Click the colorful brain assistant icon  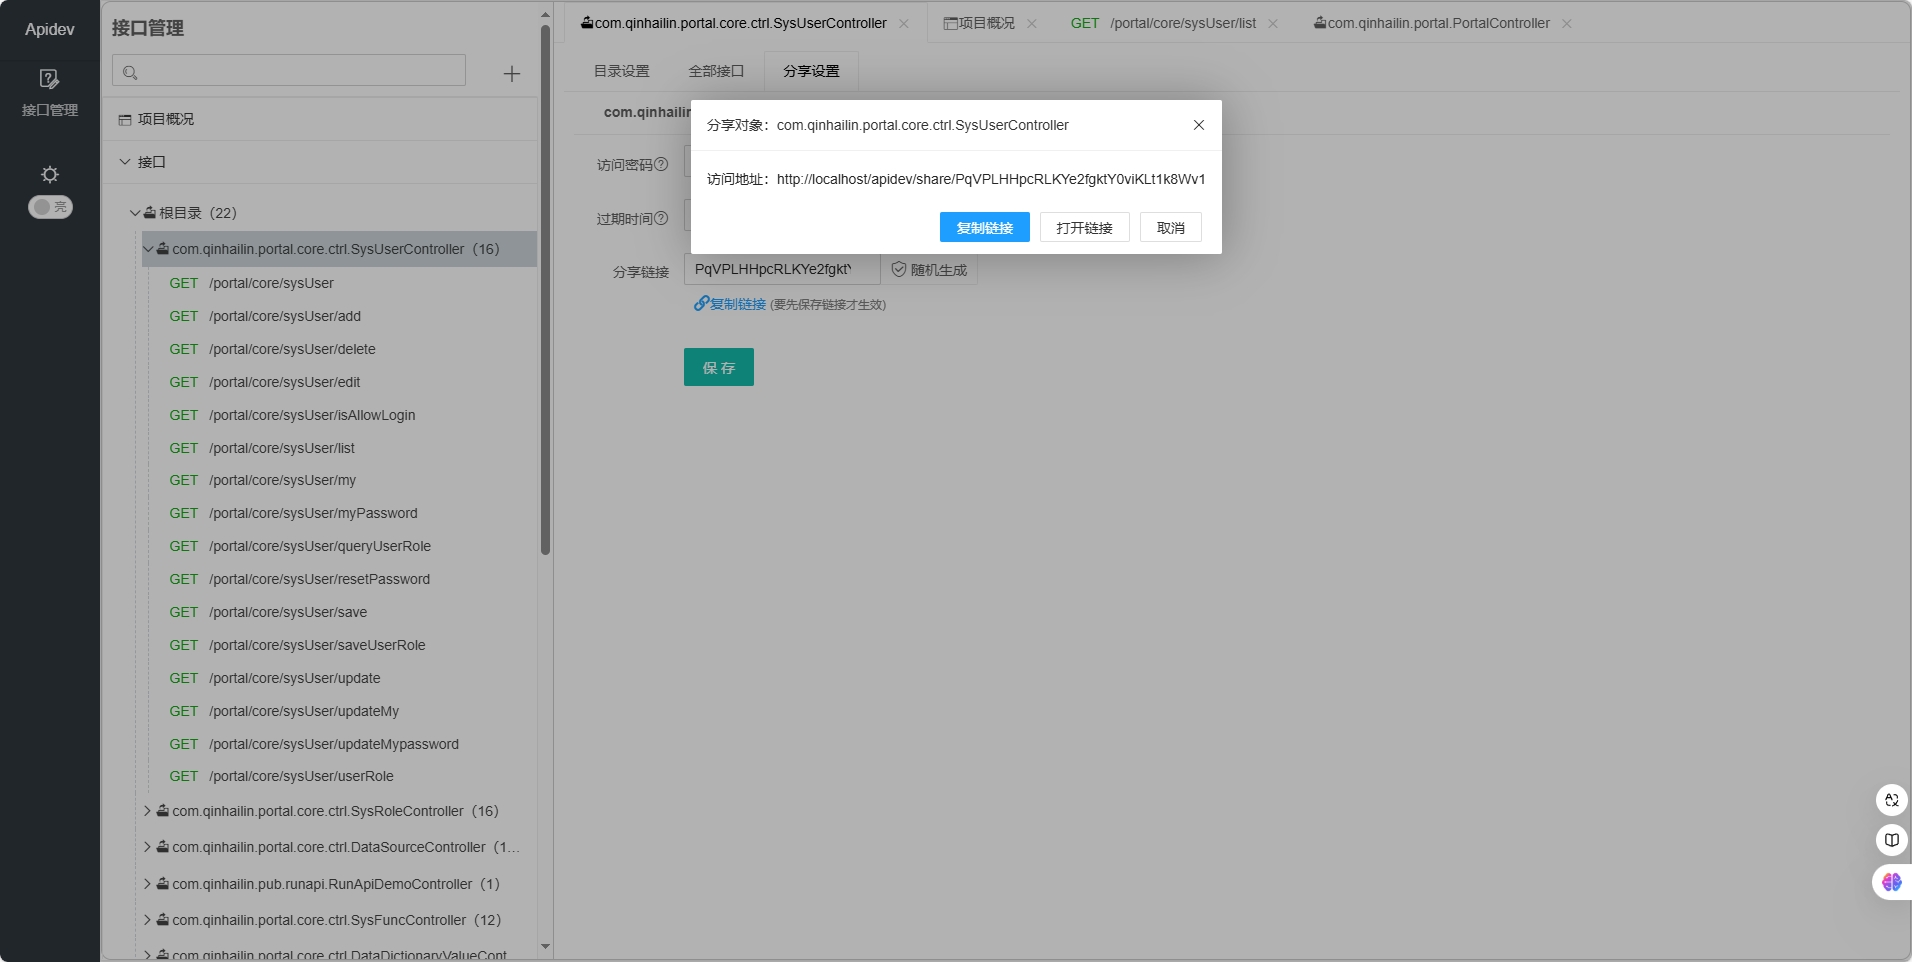[x=1891, y=882]
